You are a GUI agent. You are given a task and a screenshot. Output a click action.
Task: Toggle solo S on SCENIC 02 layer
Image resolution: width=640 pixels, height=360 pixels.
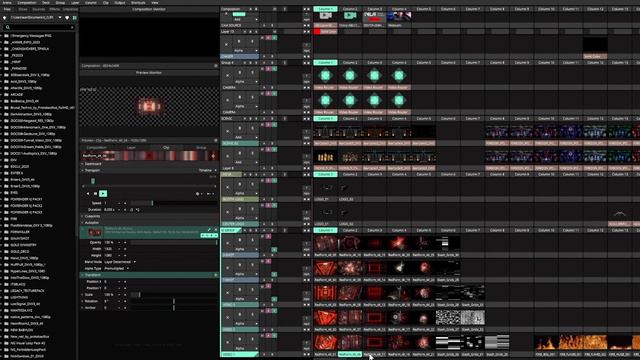[252, 129]
